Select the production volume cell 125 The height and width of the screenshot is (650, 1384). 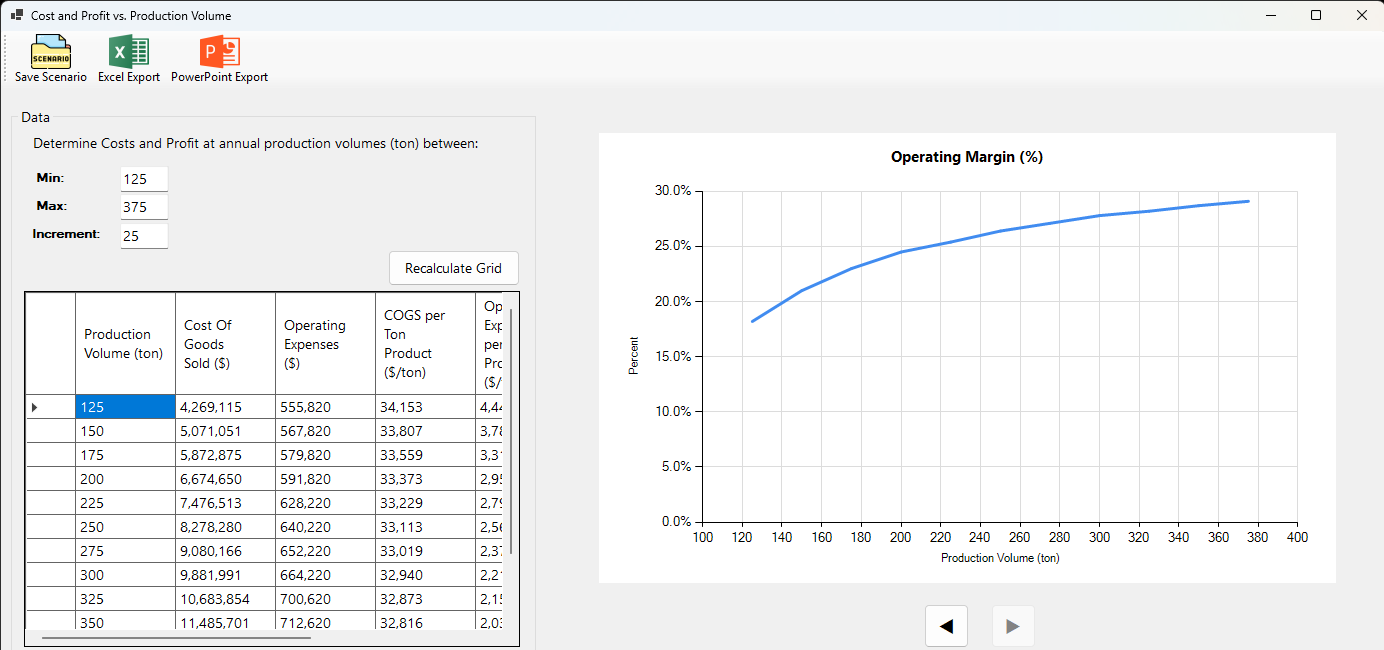125,407
